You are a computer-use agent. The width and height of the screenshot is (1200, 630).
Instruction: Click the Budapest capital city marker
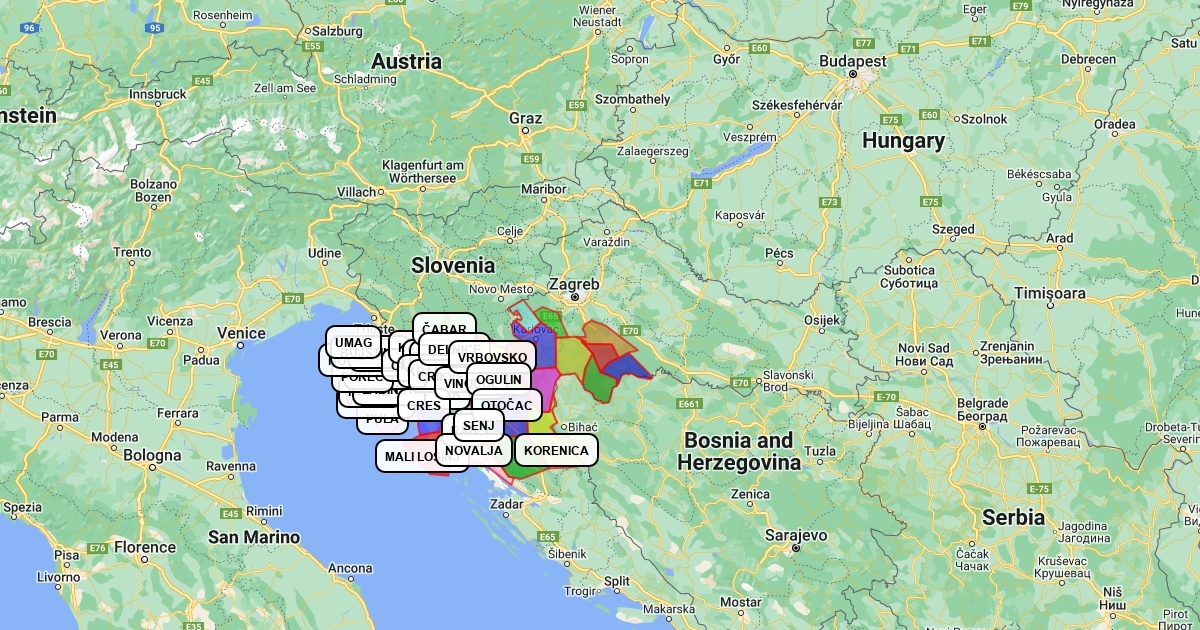[x=853, y=74]
